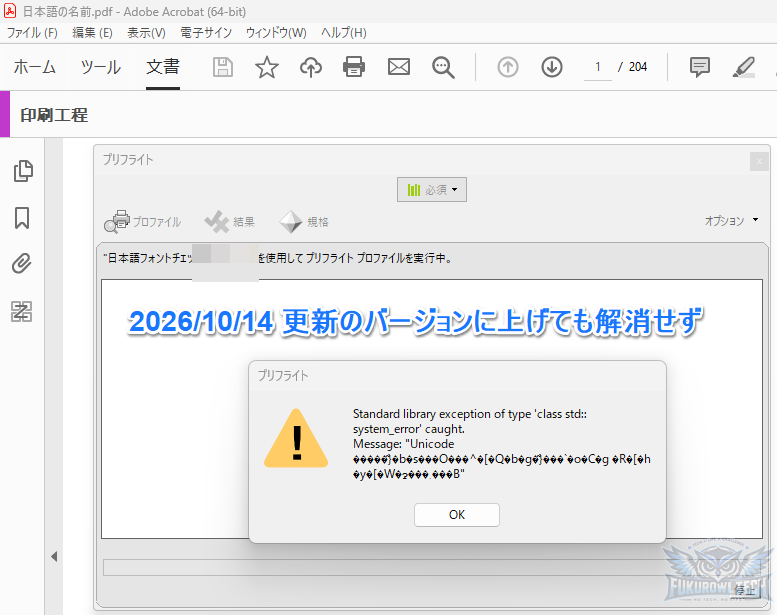Collapse the left navigation pane arrow
777x615 pixels.
[54, 557]
